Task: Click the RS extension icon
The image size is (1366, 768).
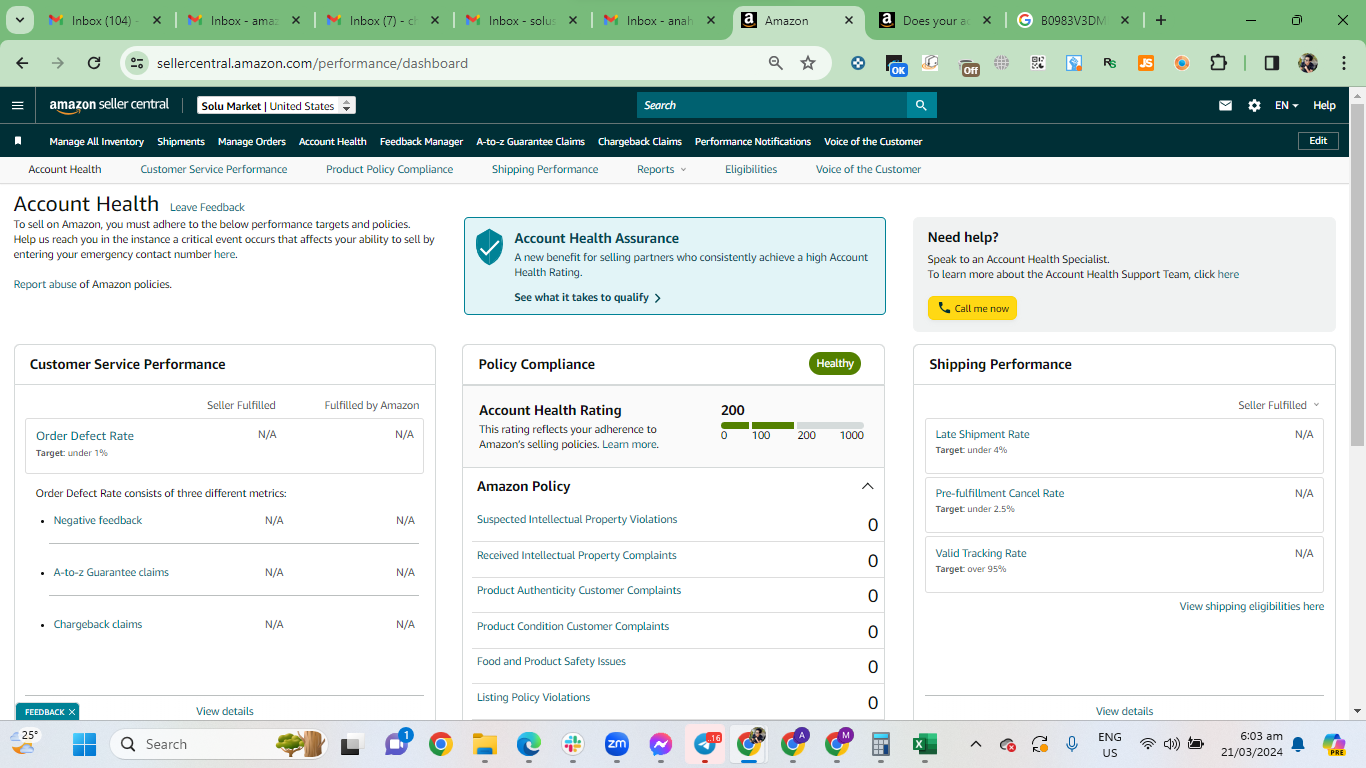Action: 1110,63
